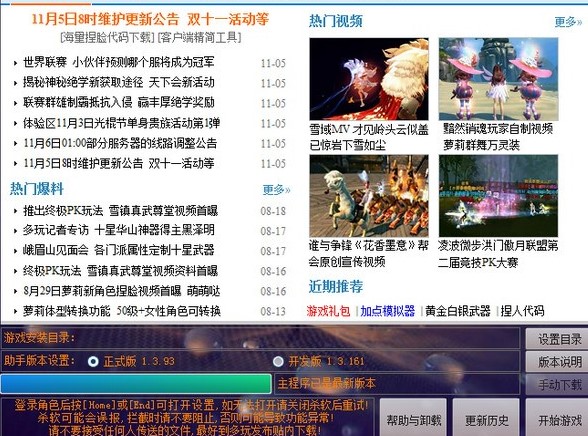Open list item 11月5日8时维护更新公告 双十一活动等
Image resolution: width=588 pixels, height=436 pixels.
click(118, 163)
